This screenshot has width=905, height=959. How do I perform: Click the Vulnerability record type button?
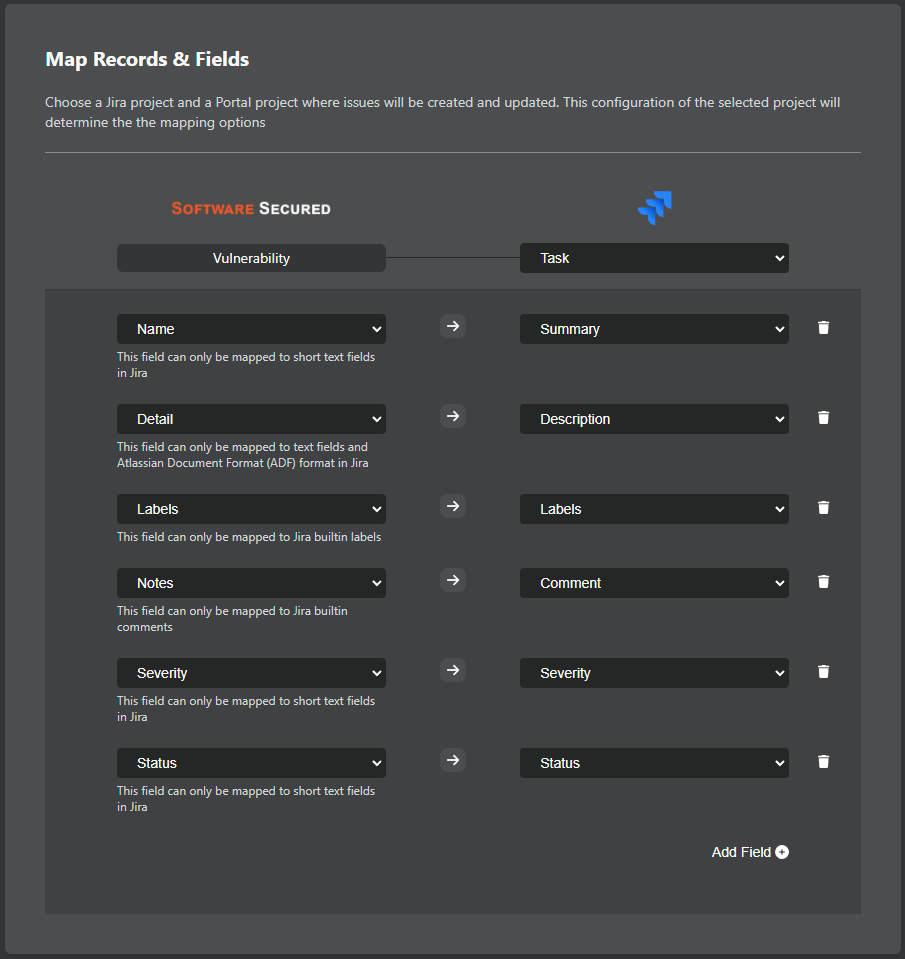[251, 258]
